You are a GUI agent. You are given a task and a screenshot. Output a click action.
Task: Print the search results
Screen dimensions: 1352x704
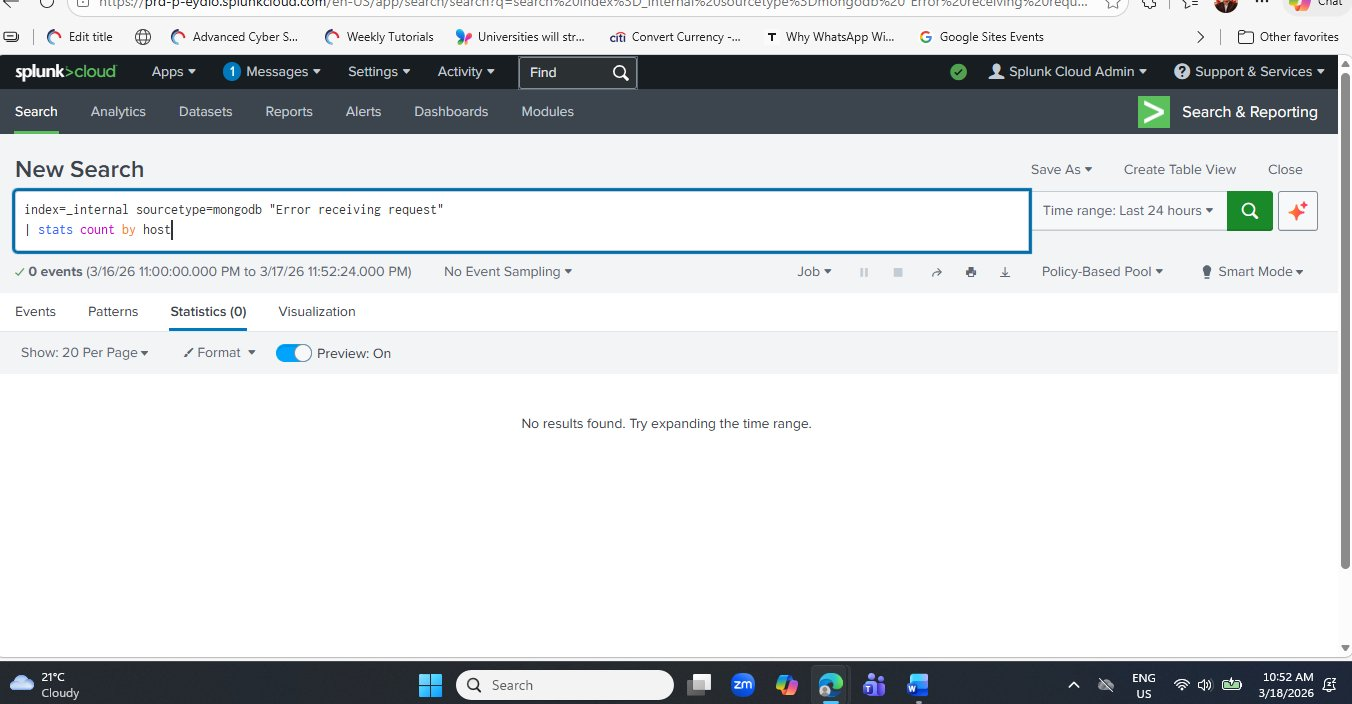(x=970, y=271)
